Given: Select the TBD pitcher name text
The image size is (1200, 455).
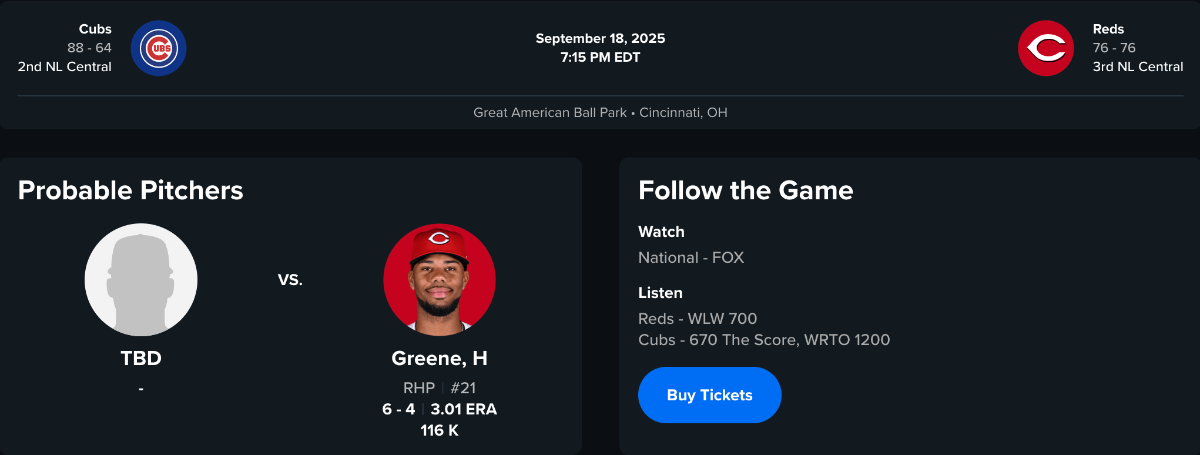Looking at the screenshot, I should (141, 358).
